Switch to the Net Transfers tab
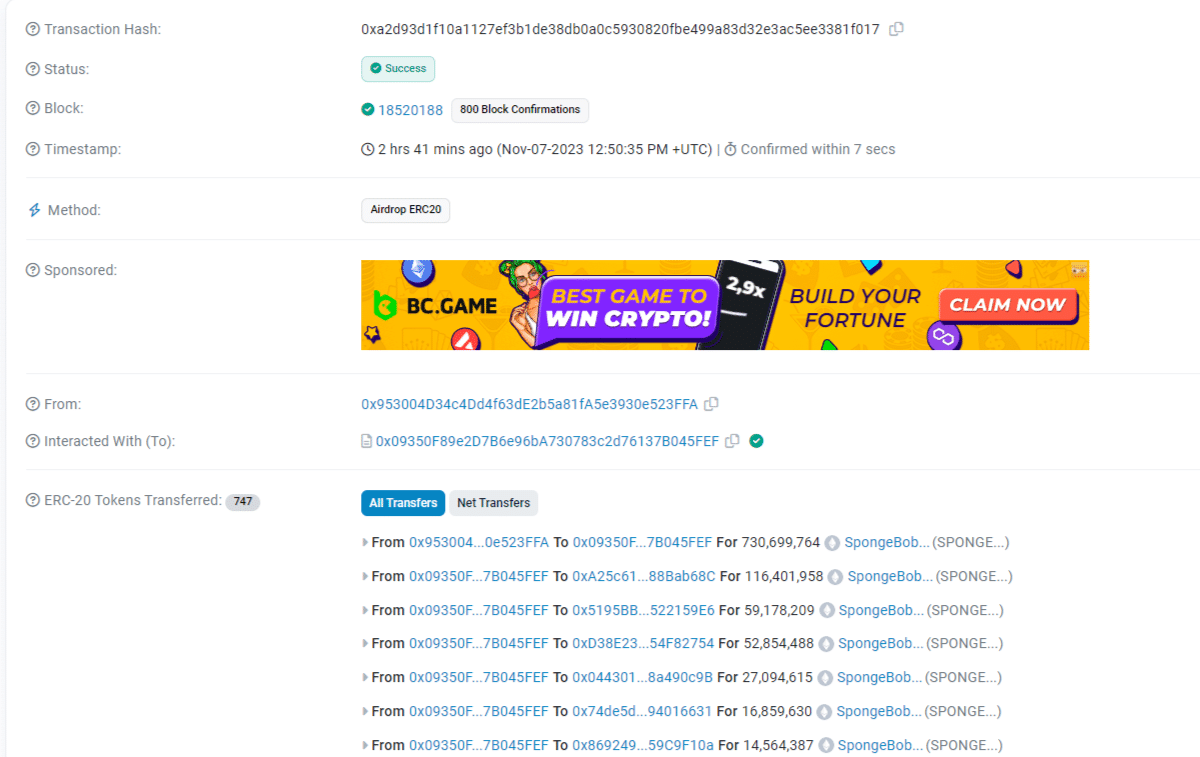The width and height of the screenshot is (1200, 757). coord(493,503)
